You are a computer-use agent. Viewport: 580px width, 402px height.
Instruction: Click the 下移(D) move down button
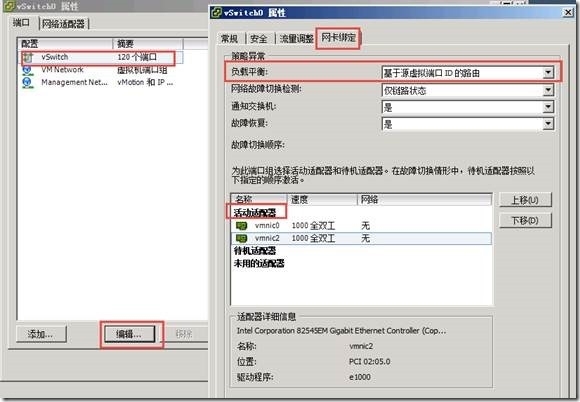click(x=525, y=221)
